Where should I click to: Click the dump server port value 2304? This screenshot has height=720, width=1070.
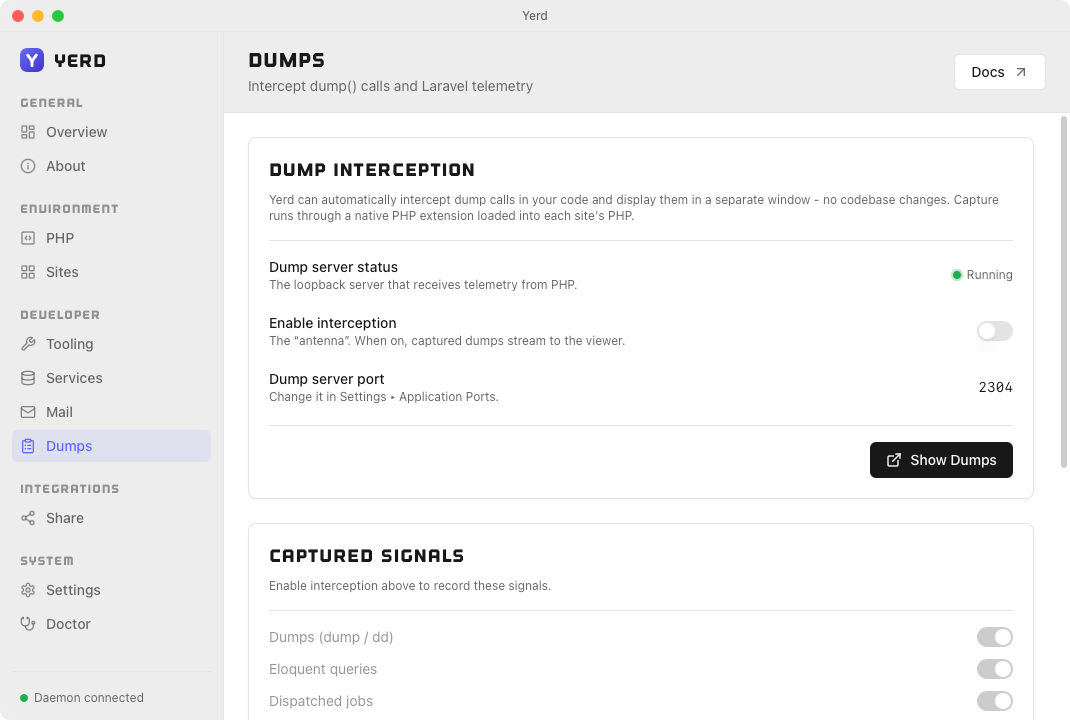(995, 388)
